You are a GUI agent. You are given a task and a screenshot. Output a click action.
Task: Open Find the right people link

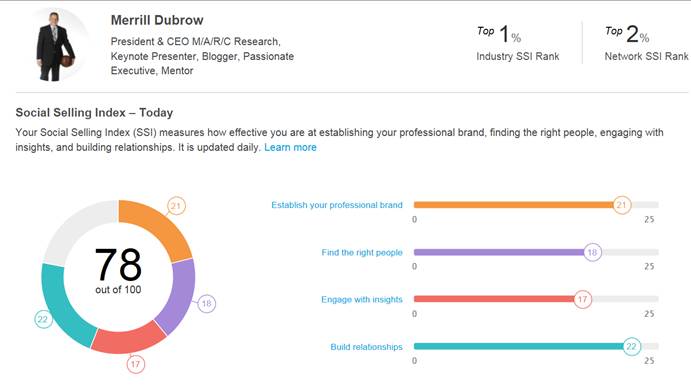(362, 253)
